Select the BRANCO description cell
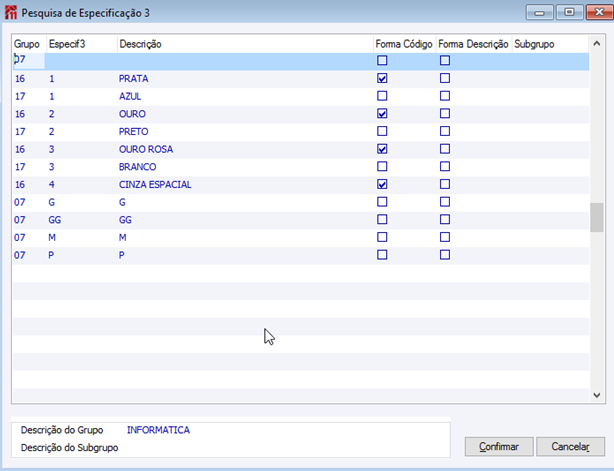614x471 pixels. [137, 167]
